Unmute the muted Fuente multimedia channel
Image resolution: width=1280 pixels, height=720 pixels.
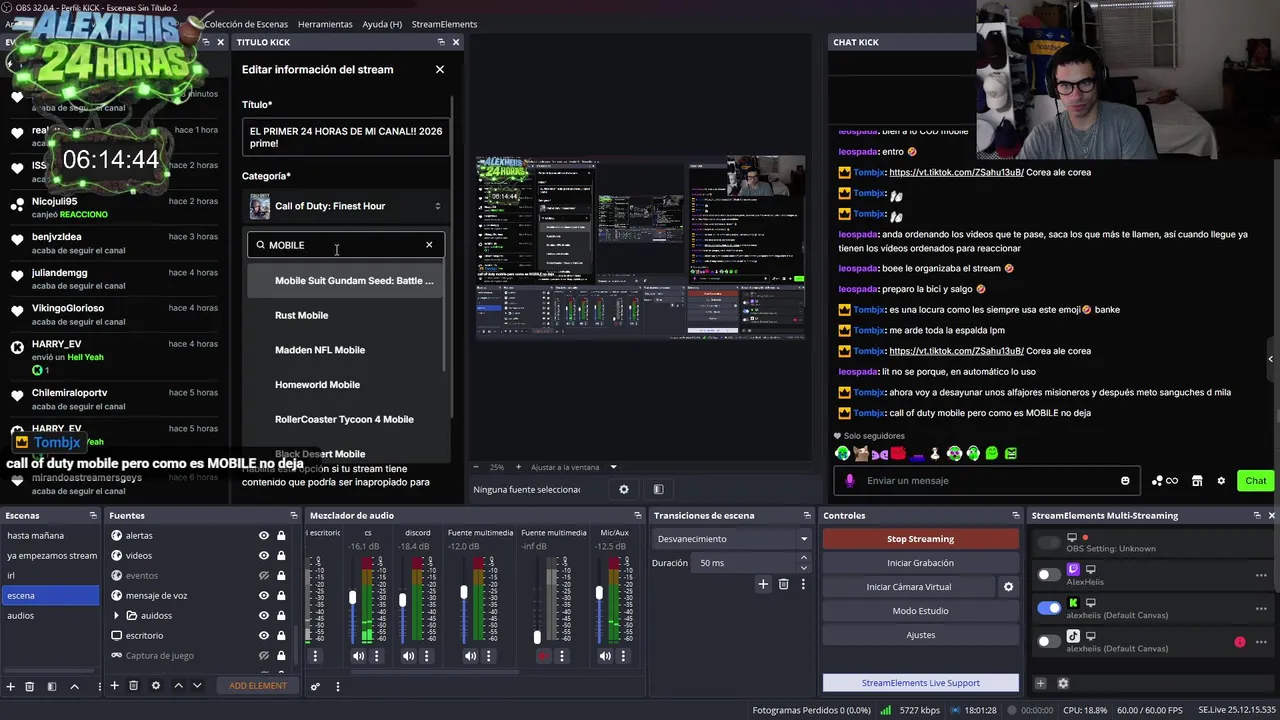point(543,656)
